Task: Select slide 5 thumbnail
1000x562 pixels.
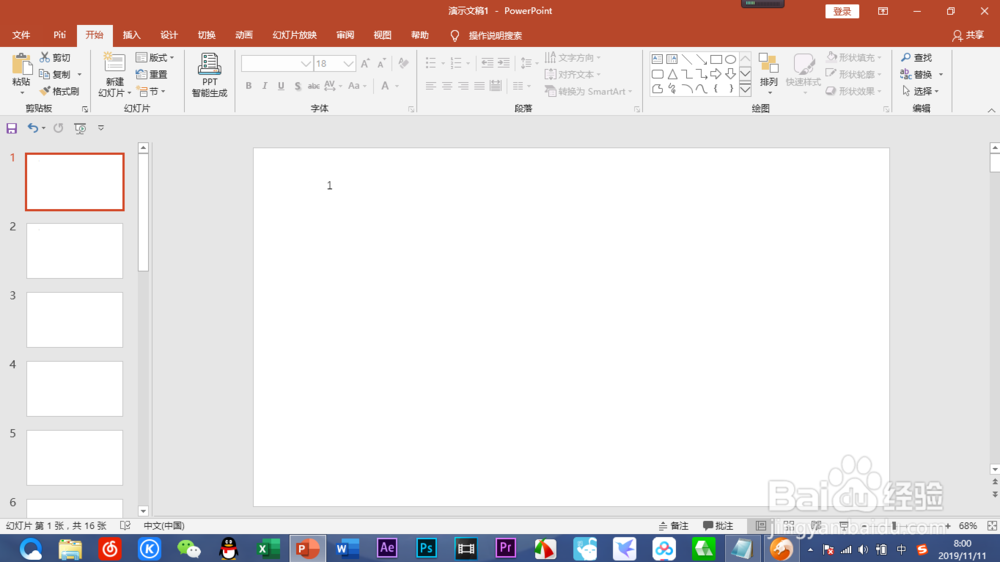Action: coord(75,457)
